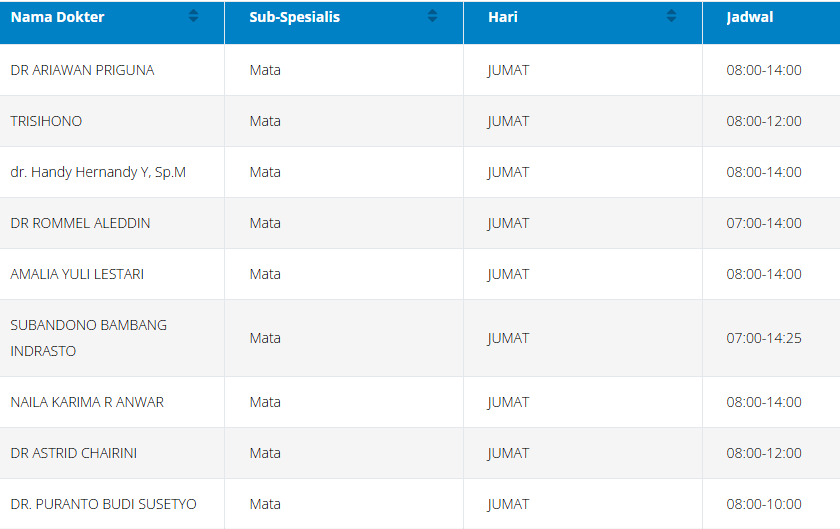Click the Nama Dokter header text
Viewport: 840px width, 529px height.
coord(57,17)
